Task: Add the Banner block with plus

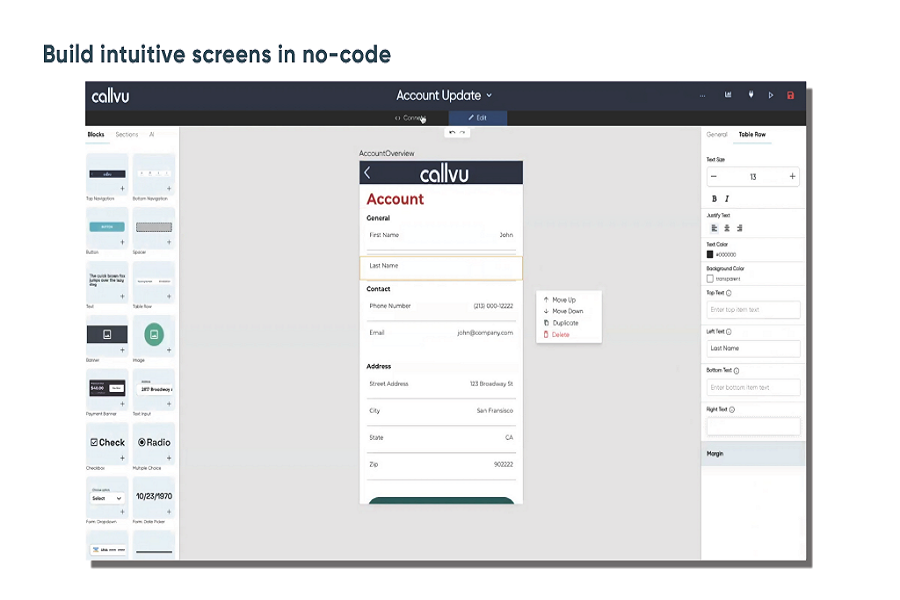Action: click(122, 350)
